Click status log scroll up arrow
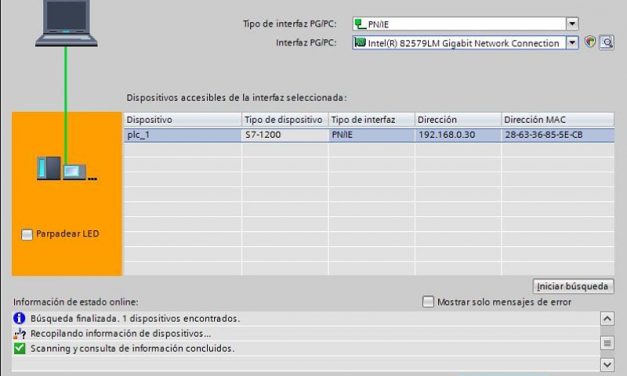Viewport: 627px width, 376px height. [607, 319]
